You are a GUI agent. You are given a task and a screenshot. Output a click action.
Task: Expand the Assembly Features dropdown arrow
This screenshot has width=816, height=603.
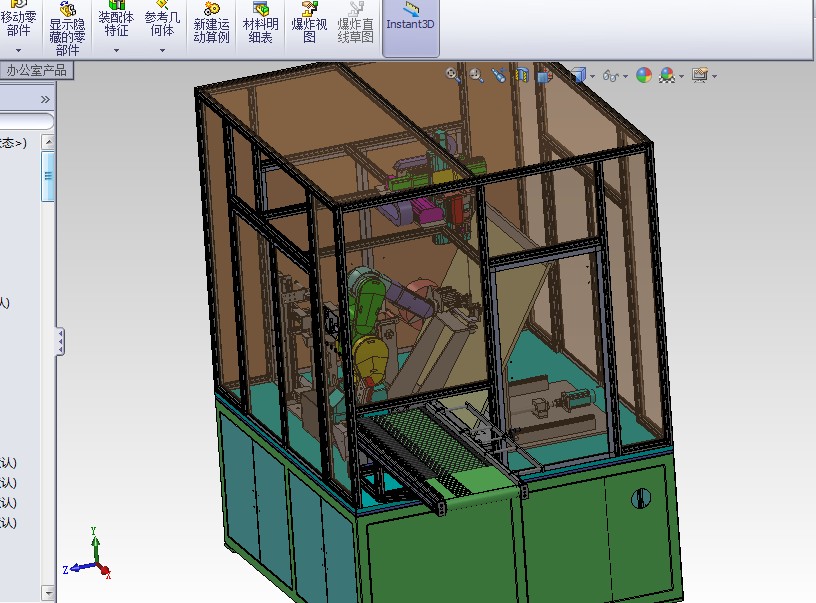(x=116, y=50)
